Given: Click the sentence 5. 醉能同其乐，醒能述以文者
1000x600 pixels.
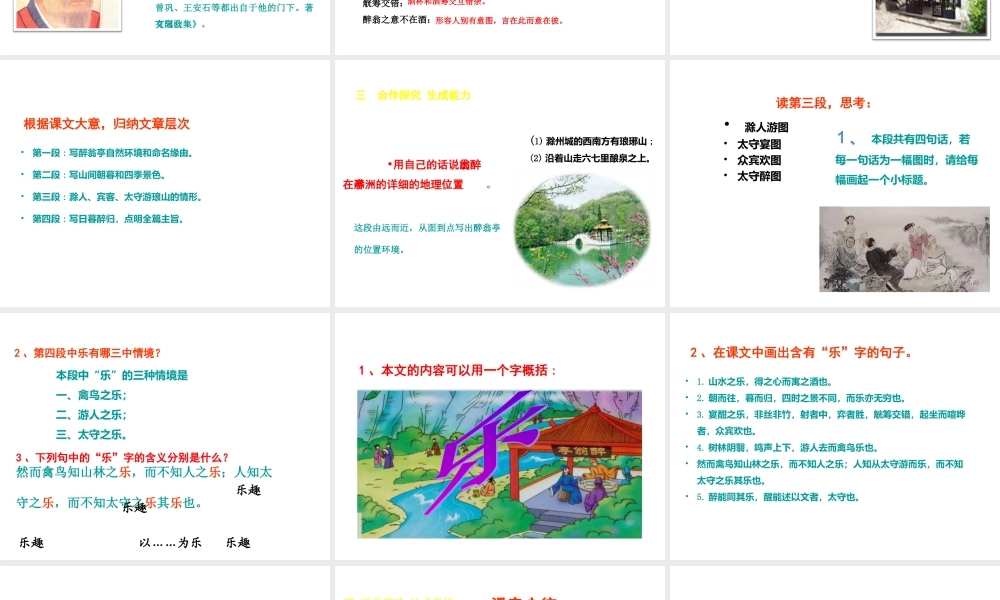Looking at the screenshot, I should pos(778,497).
